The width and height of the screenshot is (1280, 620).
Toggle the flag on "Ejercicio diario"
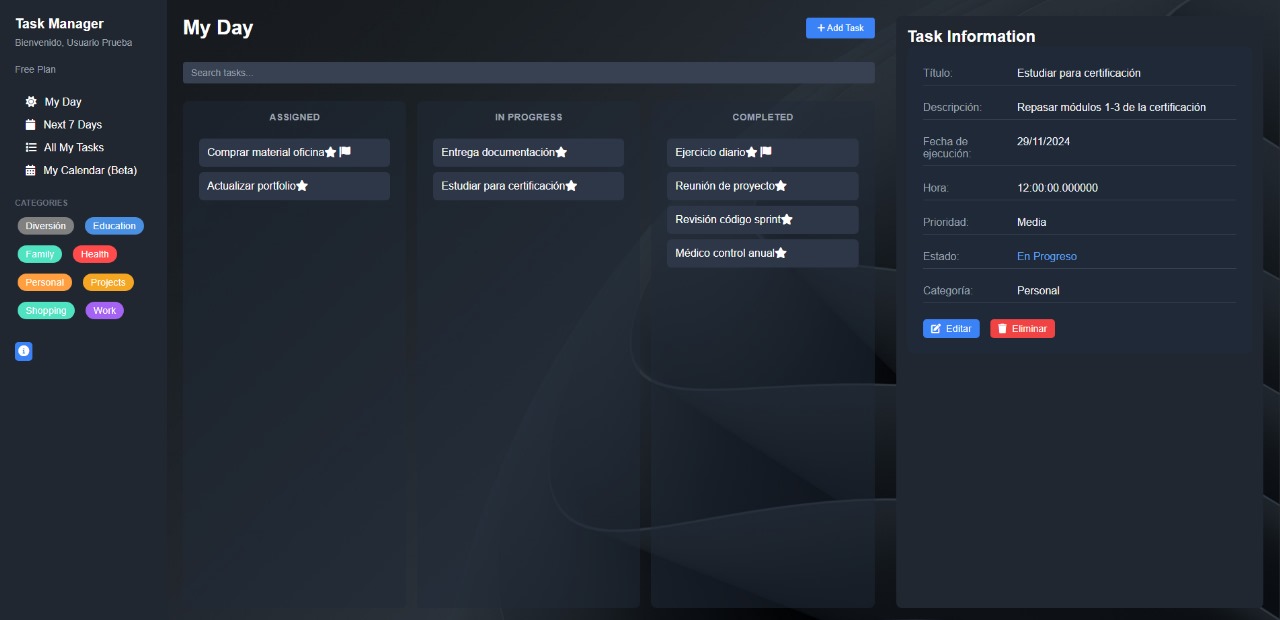[x=764, y=151]
